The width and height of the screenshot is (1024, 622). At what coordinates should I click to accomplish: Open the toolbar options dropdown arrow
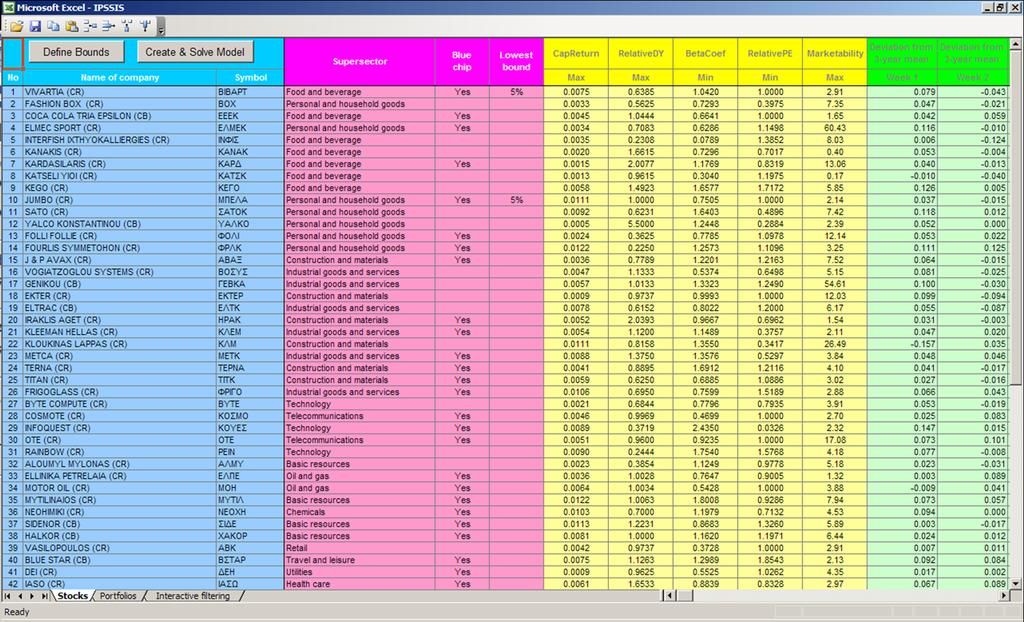[x=161, y=27]
